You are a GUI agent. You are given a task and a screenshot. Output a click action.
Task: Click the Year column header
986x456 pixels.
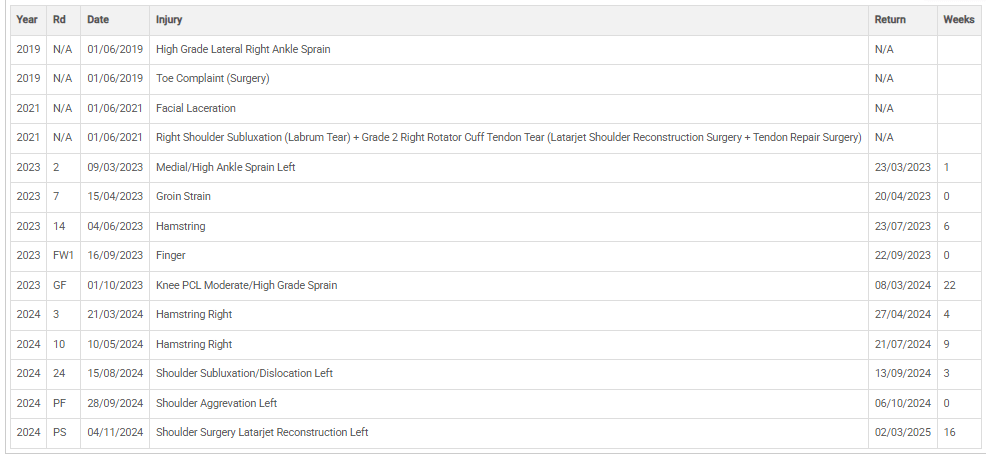[x=28, y=19]
